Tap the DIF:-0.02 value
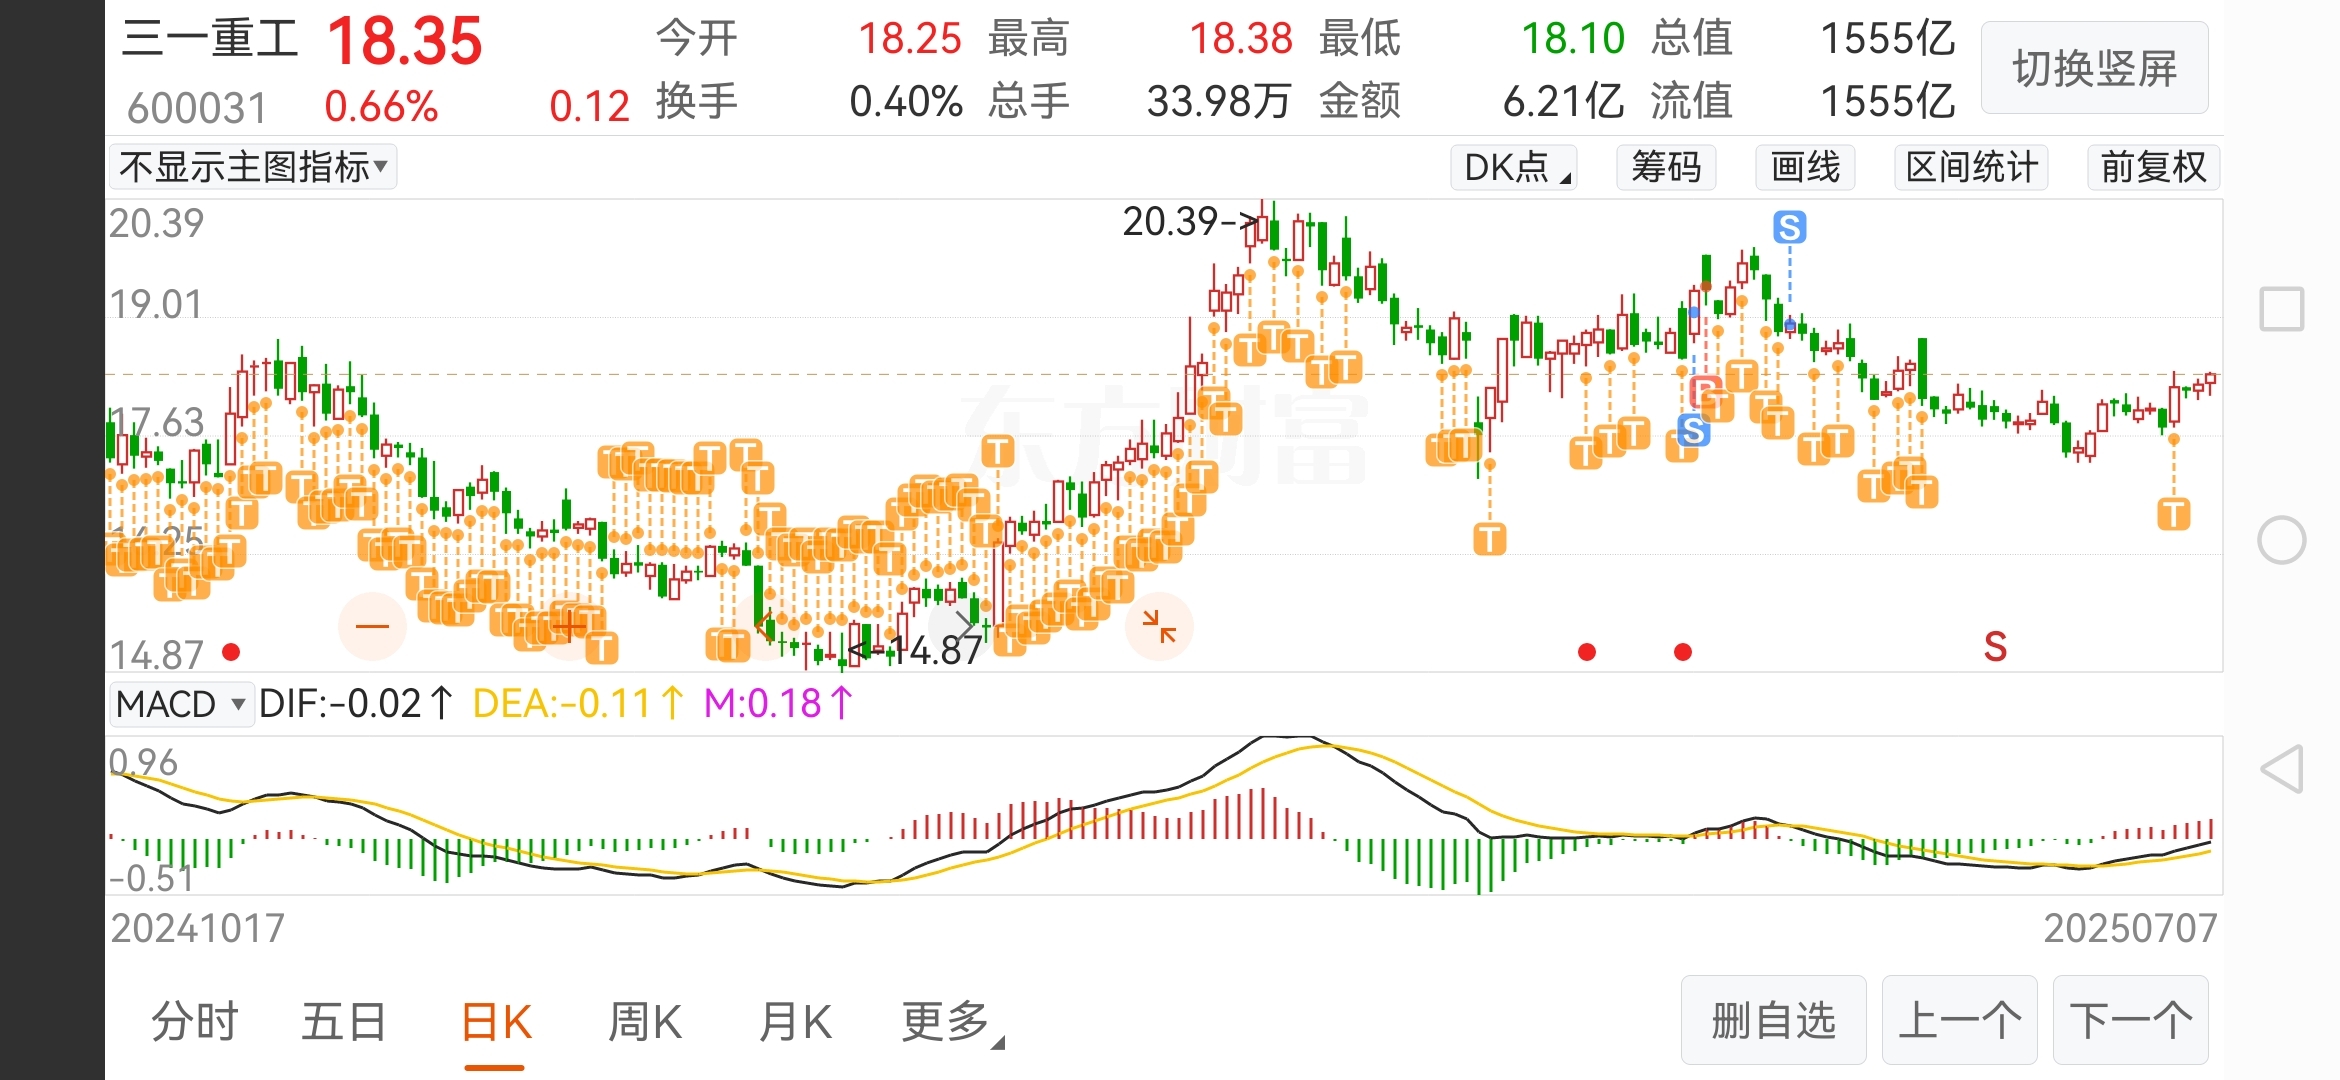2340x1080 pixels. pyautogui.click(x=355, y=704)
